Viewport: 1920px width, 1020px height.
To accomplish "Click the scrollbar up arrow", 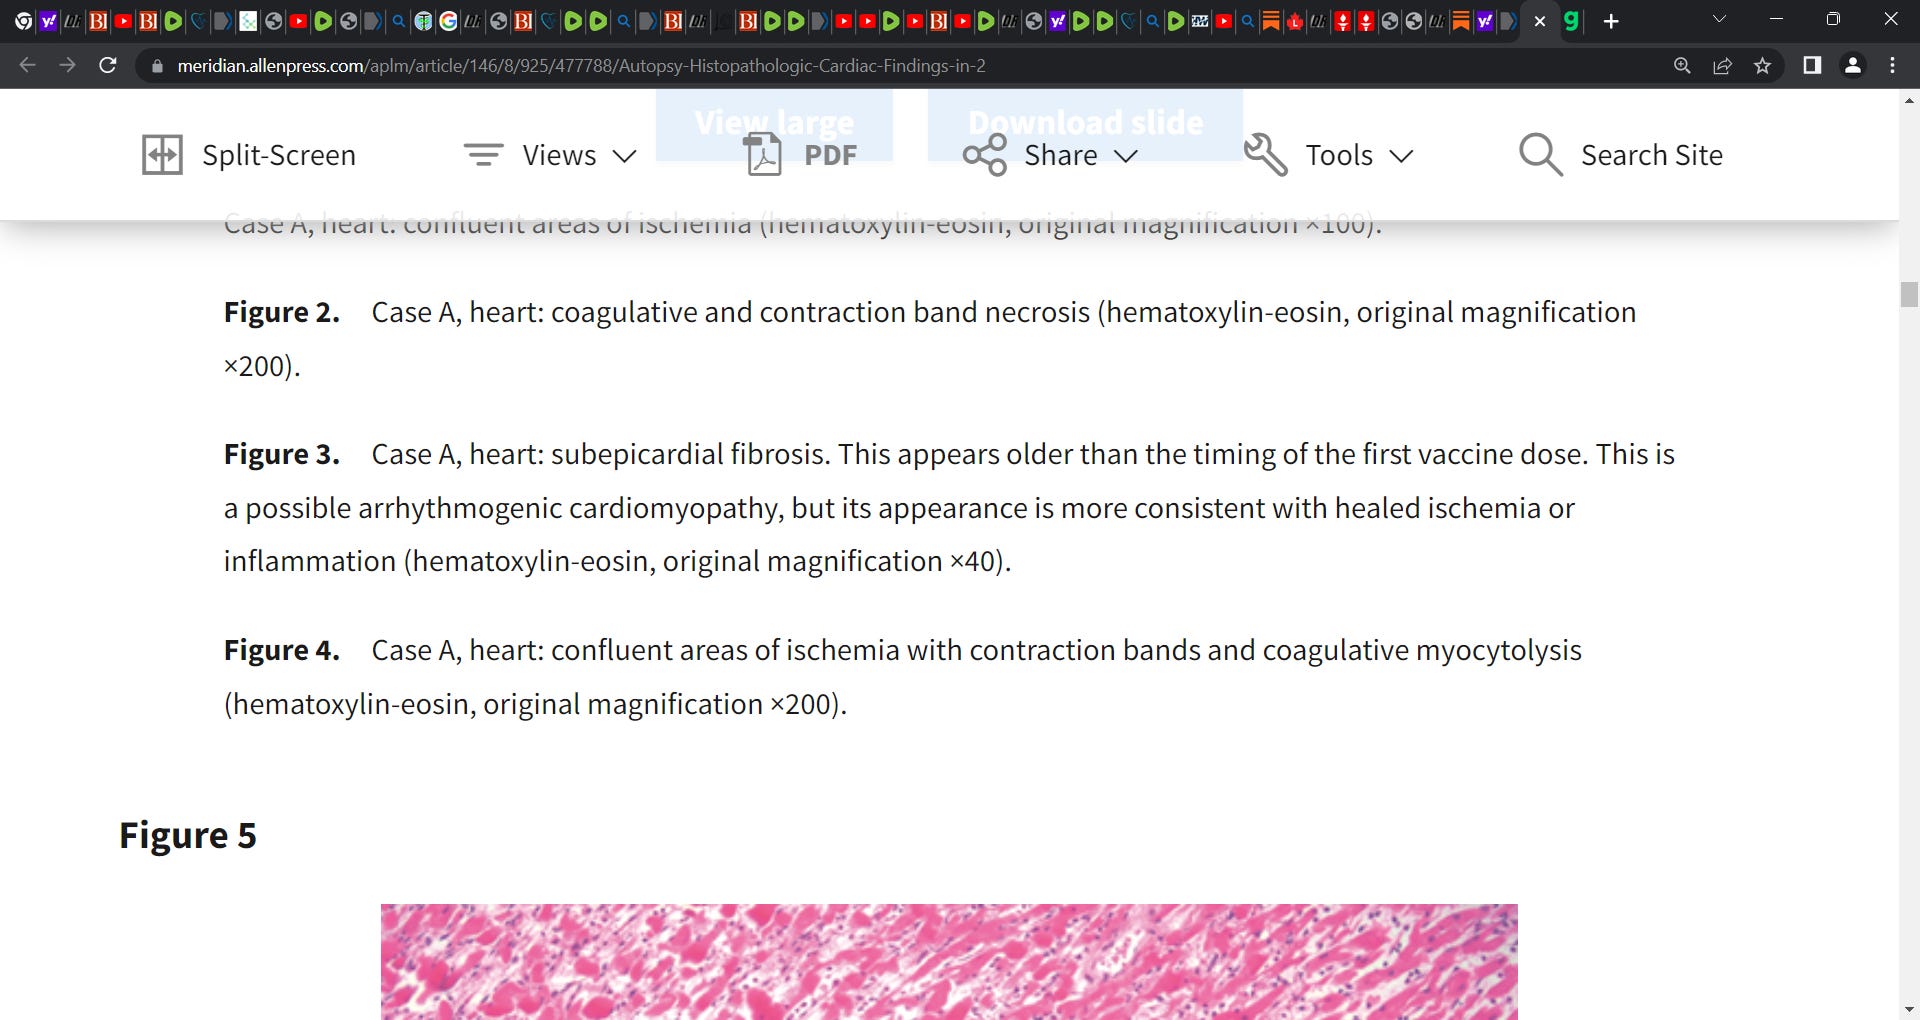I will (x=1909, y=99).
